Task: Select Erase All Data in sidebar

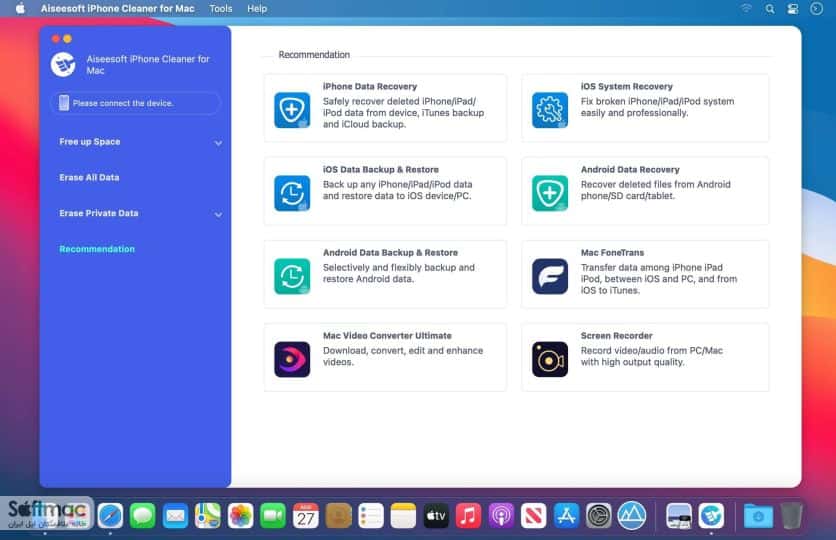Action: (x=89, y=178)
